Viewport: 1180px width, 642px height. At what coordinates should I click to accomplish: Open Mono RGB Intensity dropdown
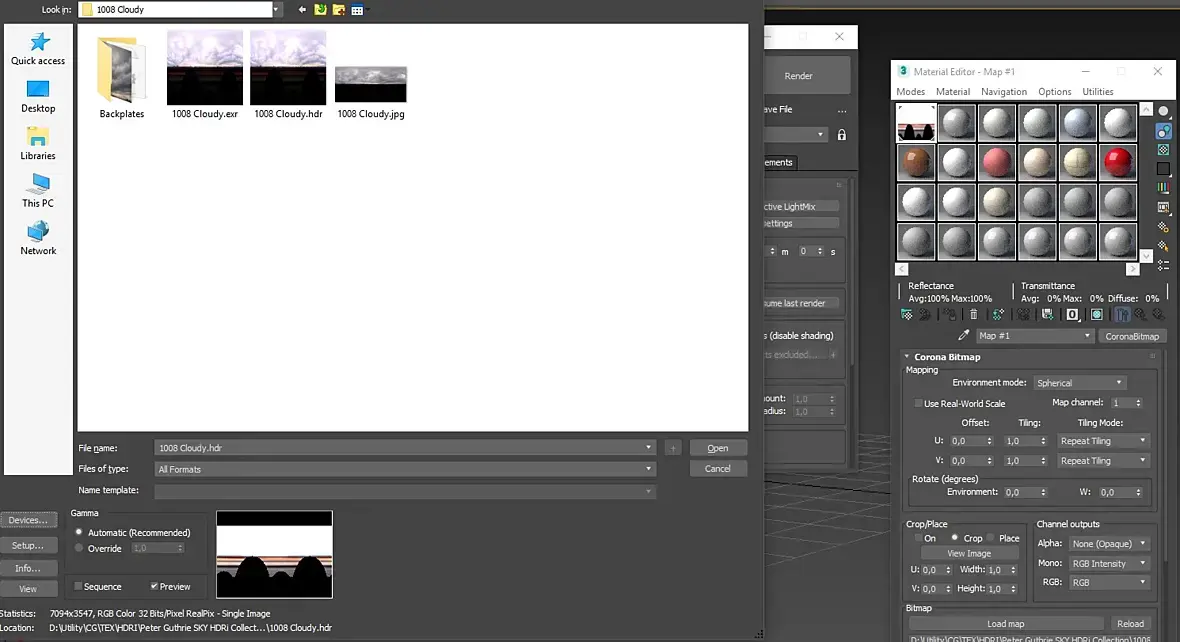(x=1109, y=563)
